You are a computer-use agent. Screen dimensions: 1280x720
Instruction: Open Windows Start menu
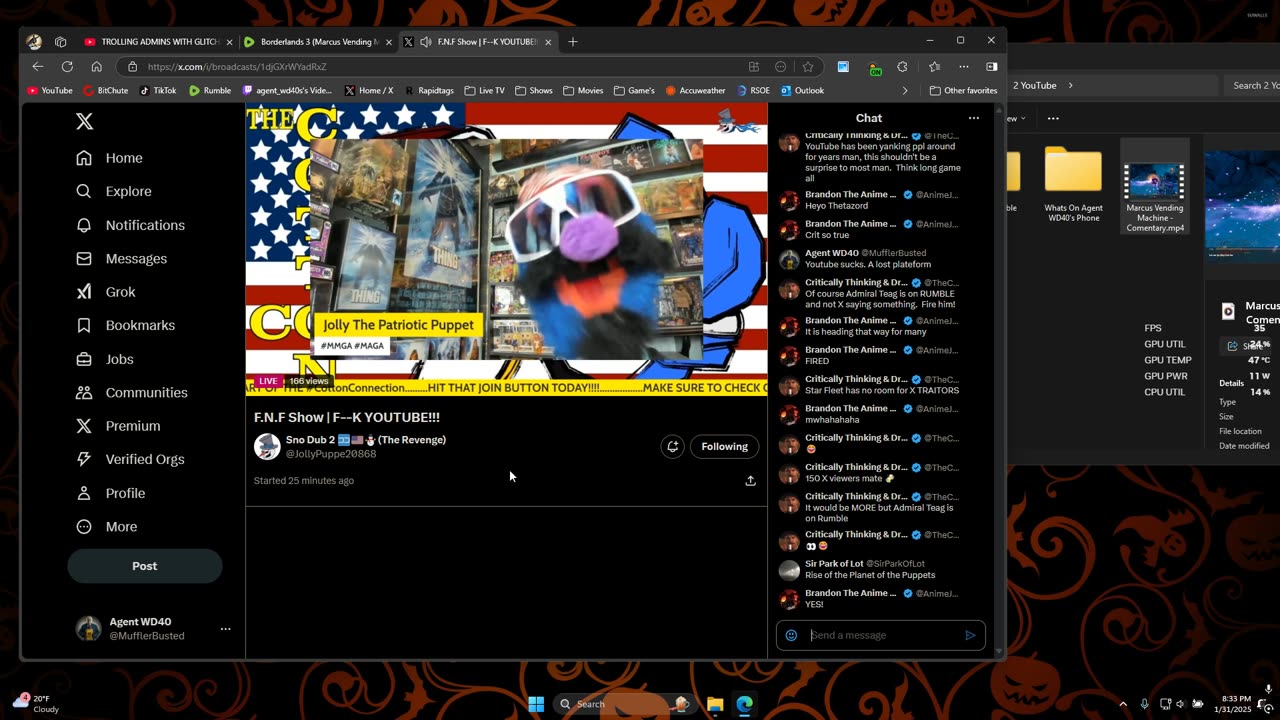pyautogui.click(x=536, y=704)
